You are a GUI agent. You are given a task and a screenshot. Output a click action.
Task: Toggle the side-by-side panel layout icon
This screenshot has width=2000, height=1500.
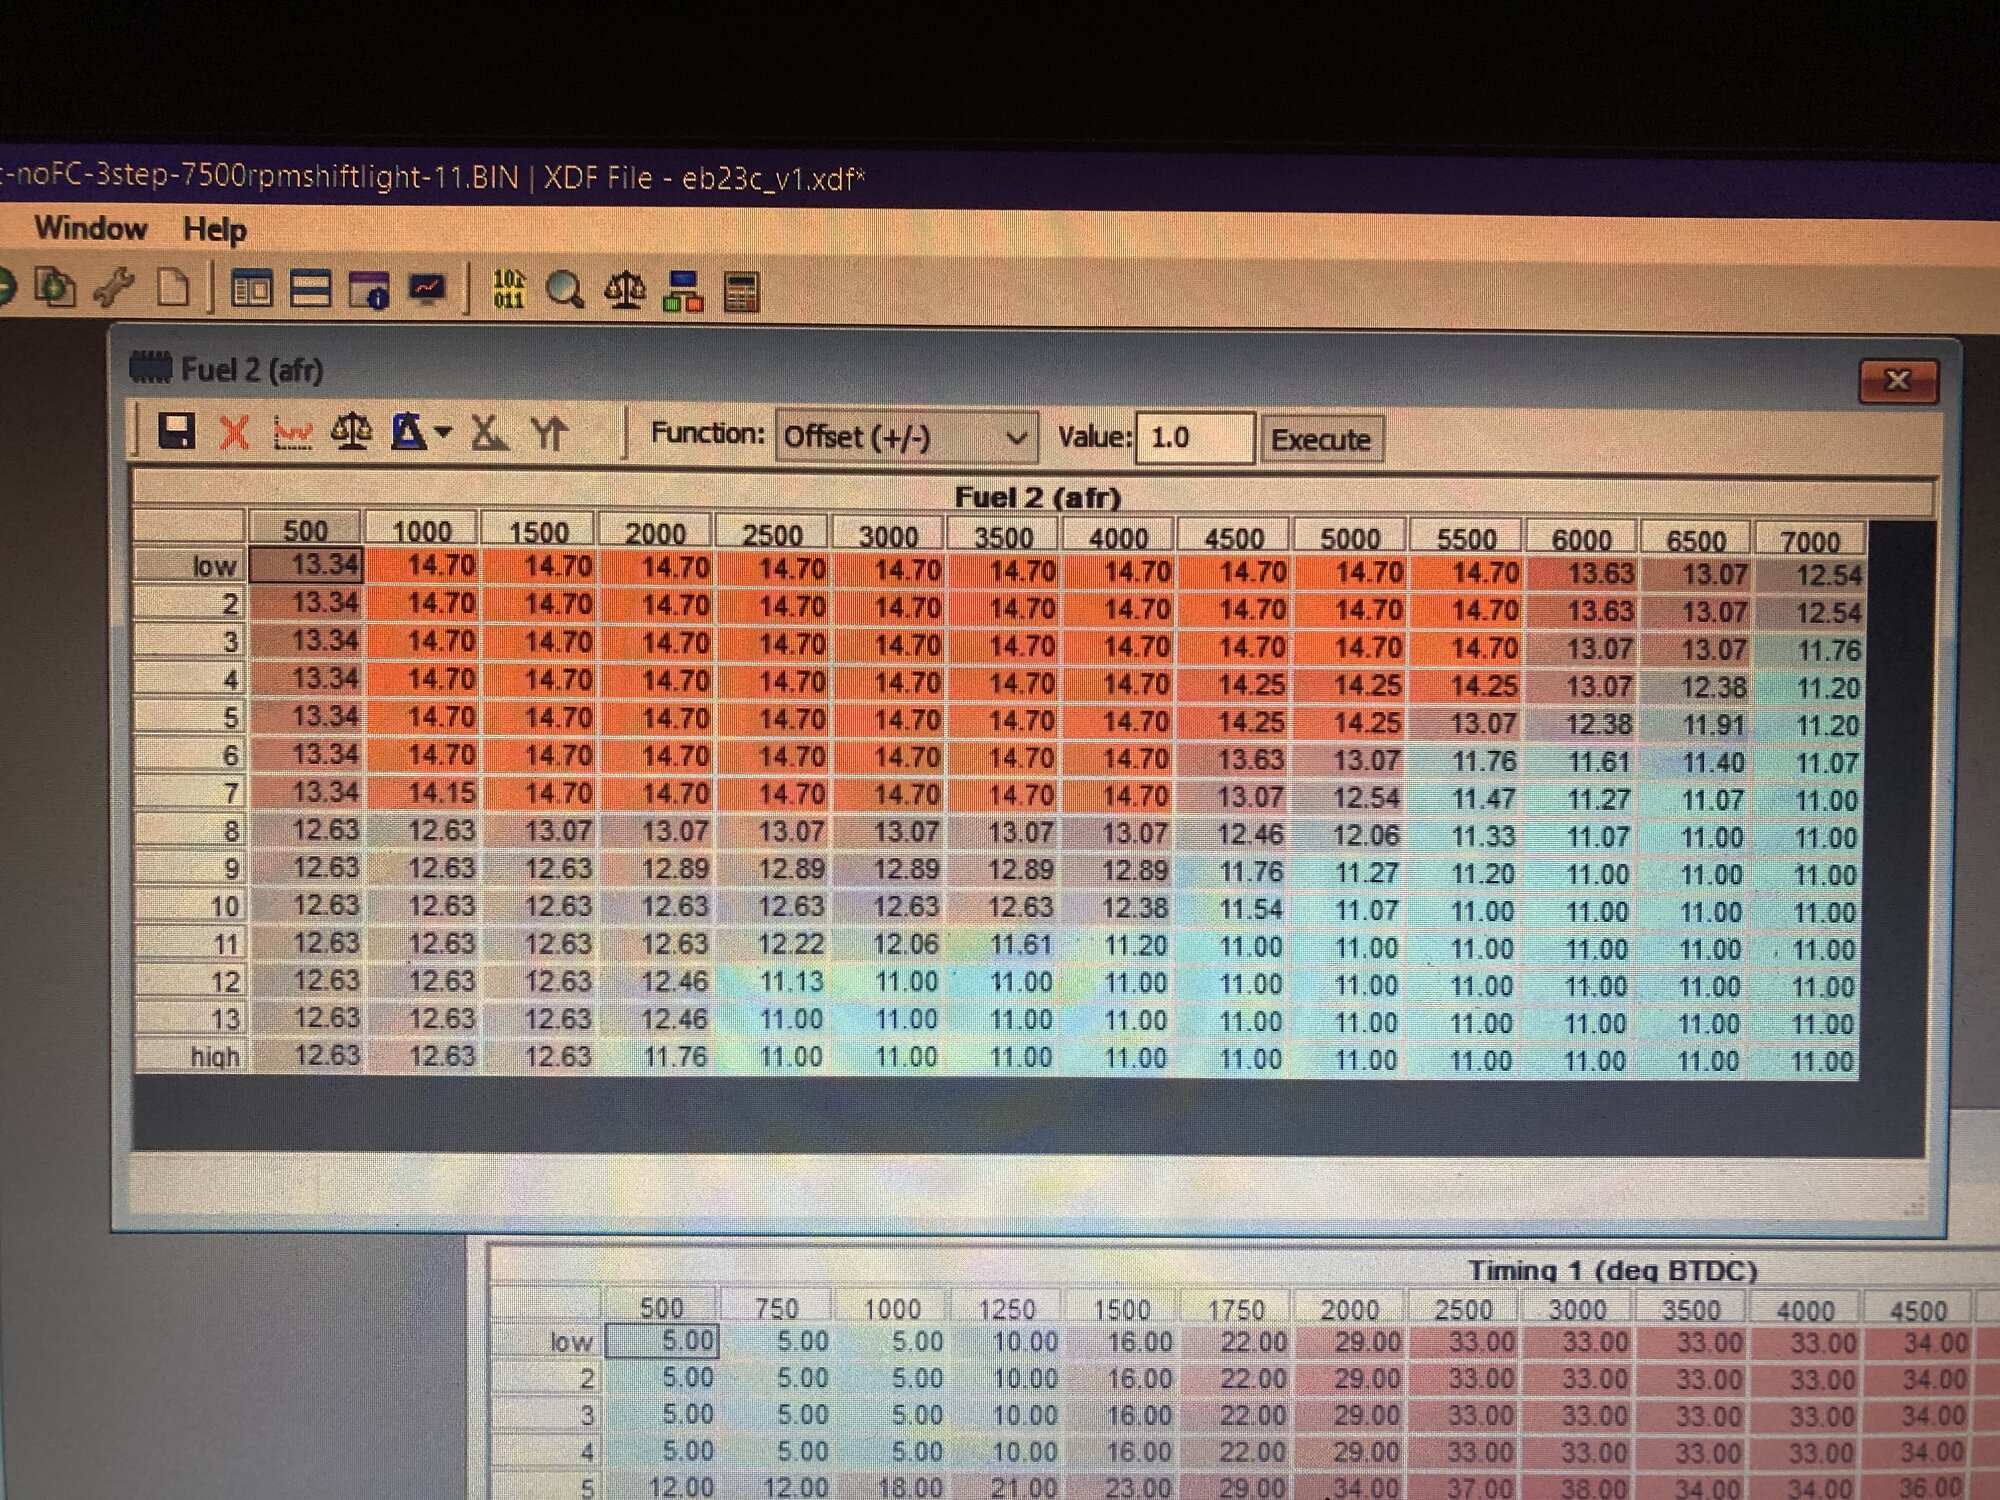point(251,290)
